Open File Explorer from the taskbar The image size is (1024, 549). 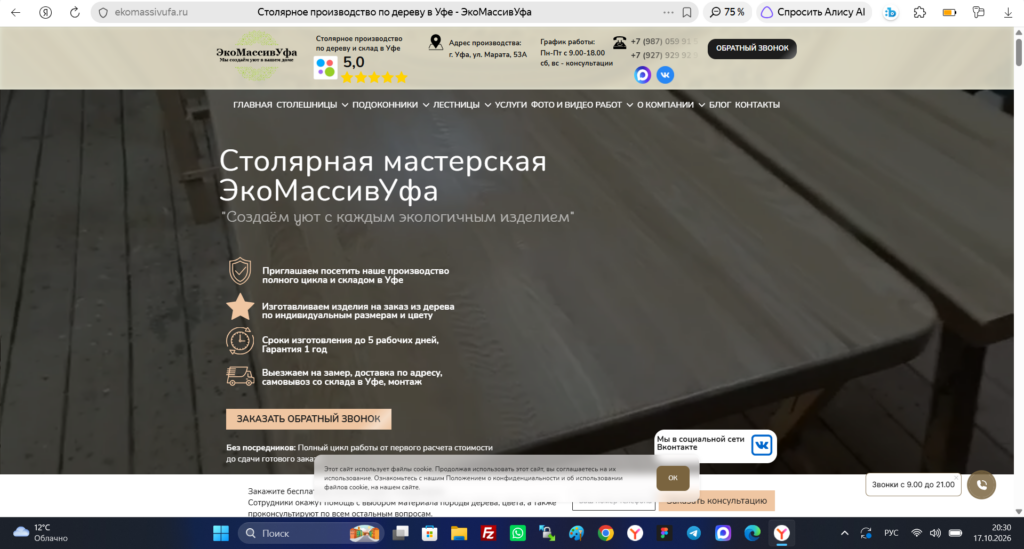pos(458,533)
